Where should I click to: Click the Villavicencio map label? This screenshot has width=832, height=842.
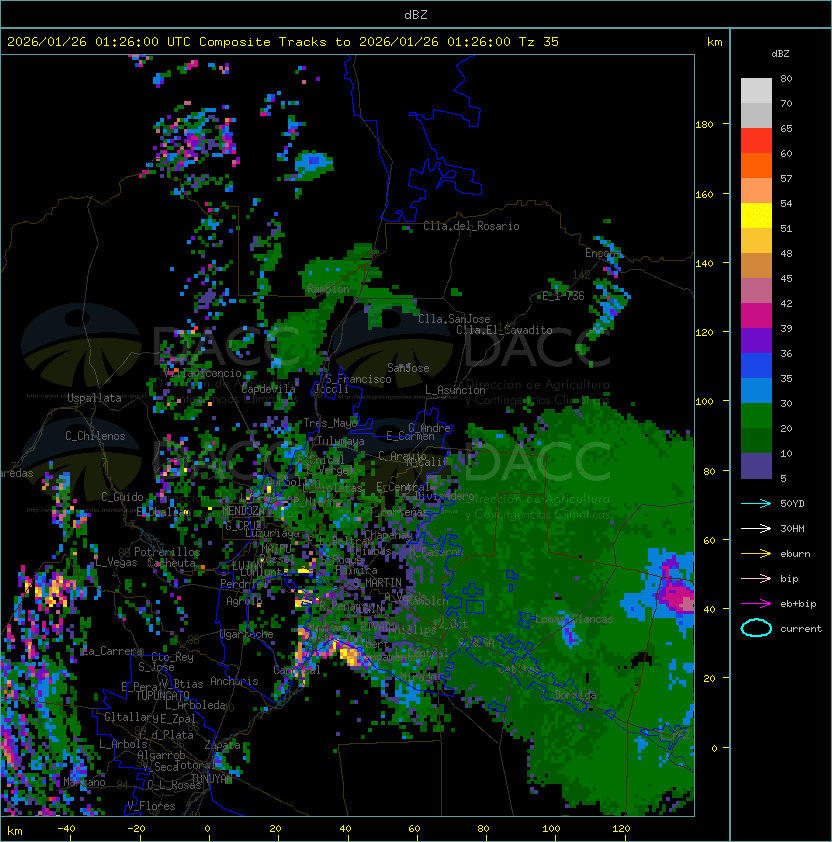(x=202, y=373)
